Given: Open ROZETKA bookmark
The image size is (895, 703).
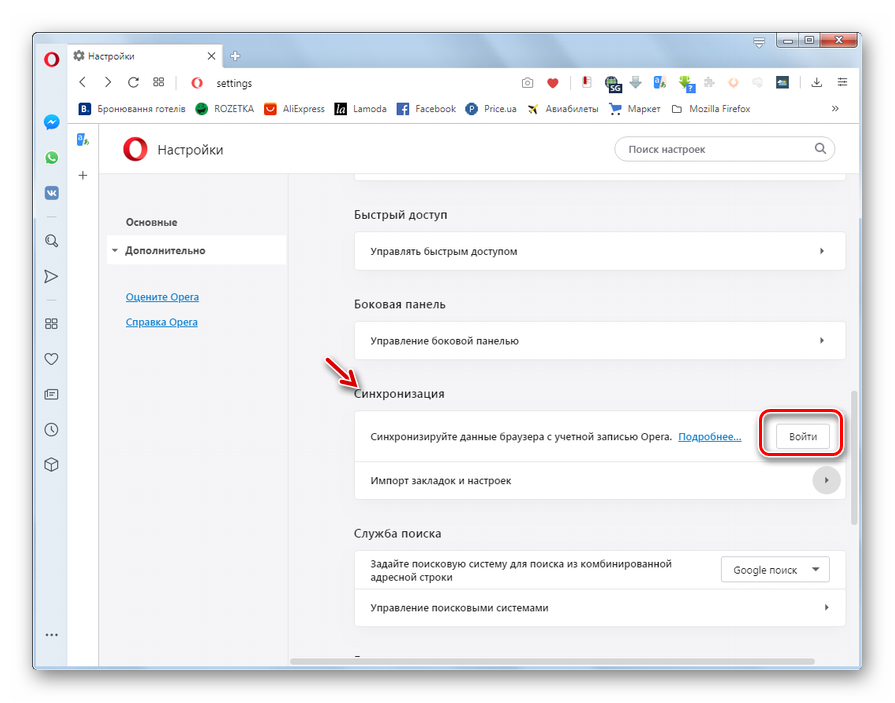Looking at the screenshot, I should (x=224, y=108).
